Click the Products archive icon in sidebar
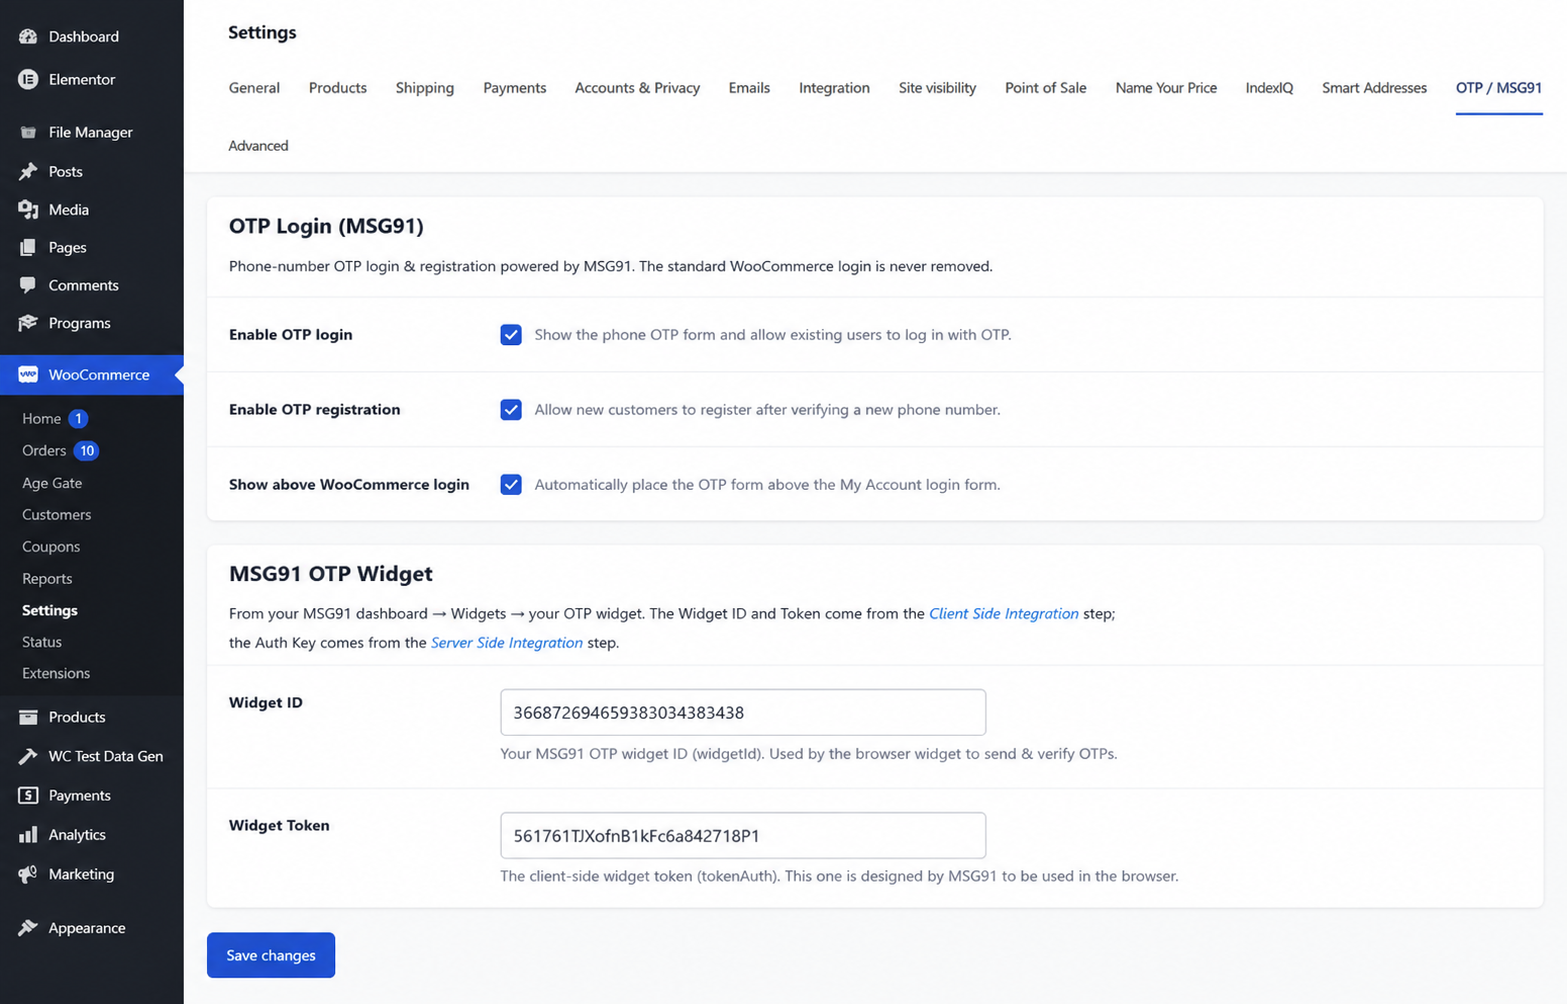Screen dimensions: 1567x1004 [28, 717]
